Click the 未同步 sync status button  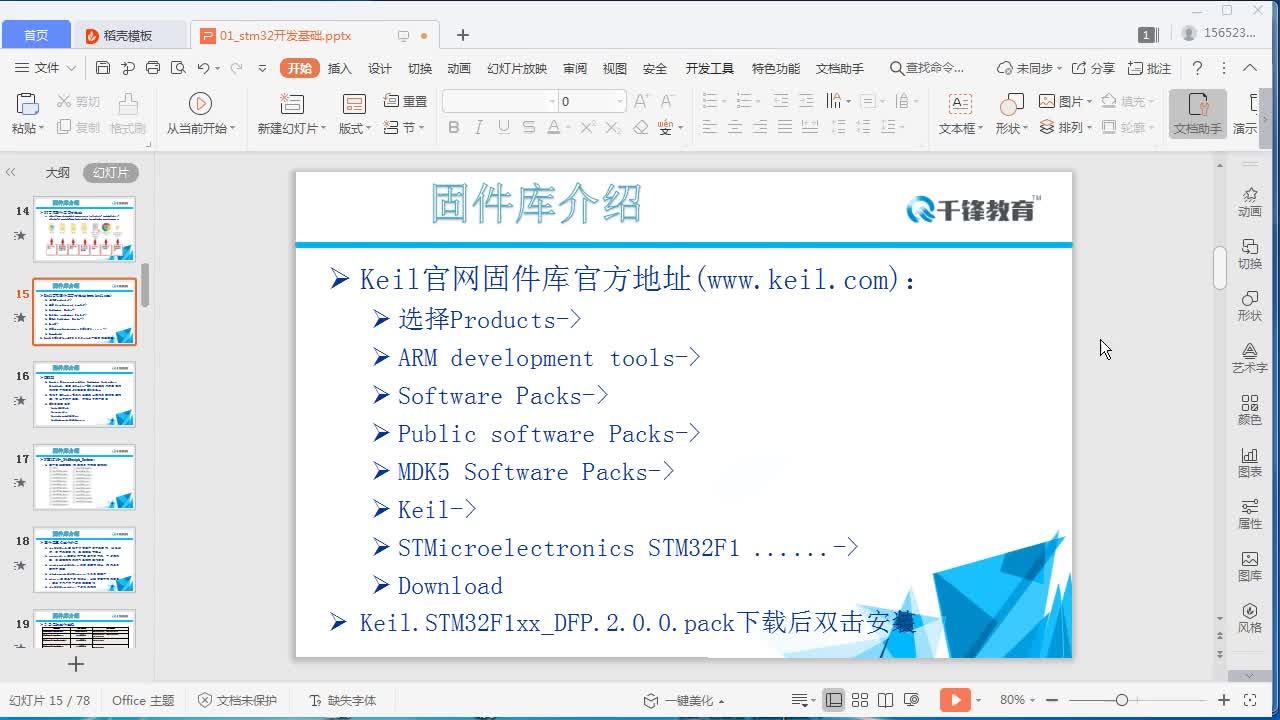(1029, 68)
